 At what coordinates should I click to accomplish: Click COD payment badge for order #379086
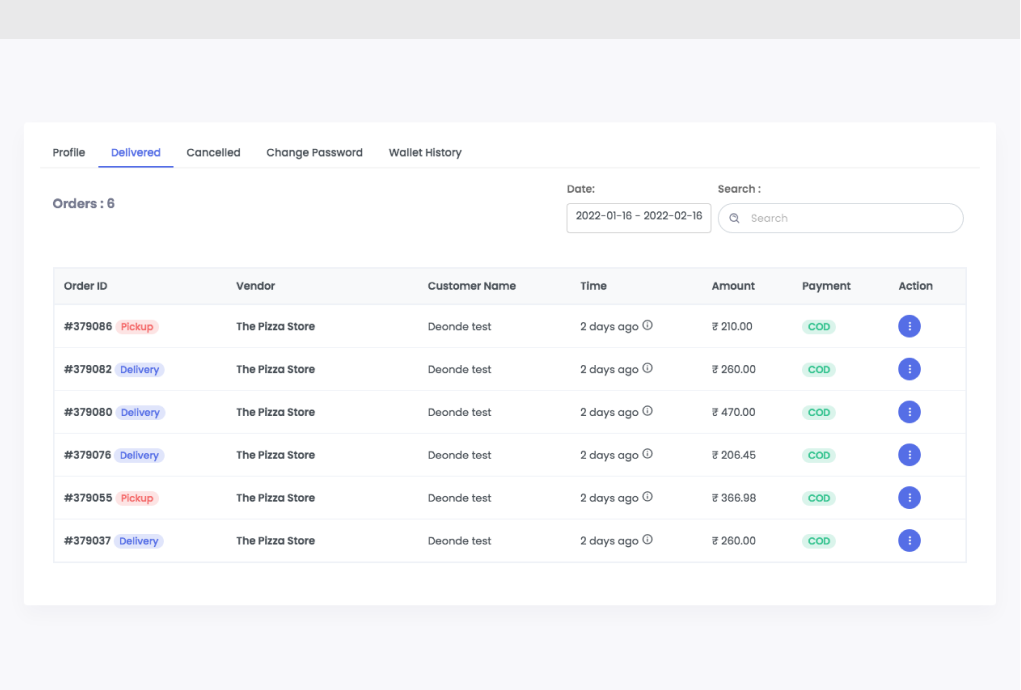(x=818, y=327)
